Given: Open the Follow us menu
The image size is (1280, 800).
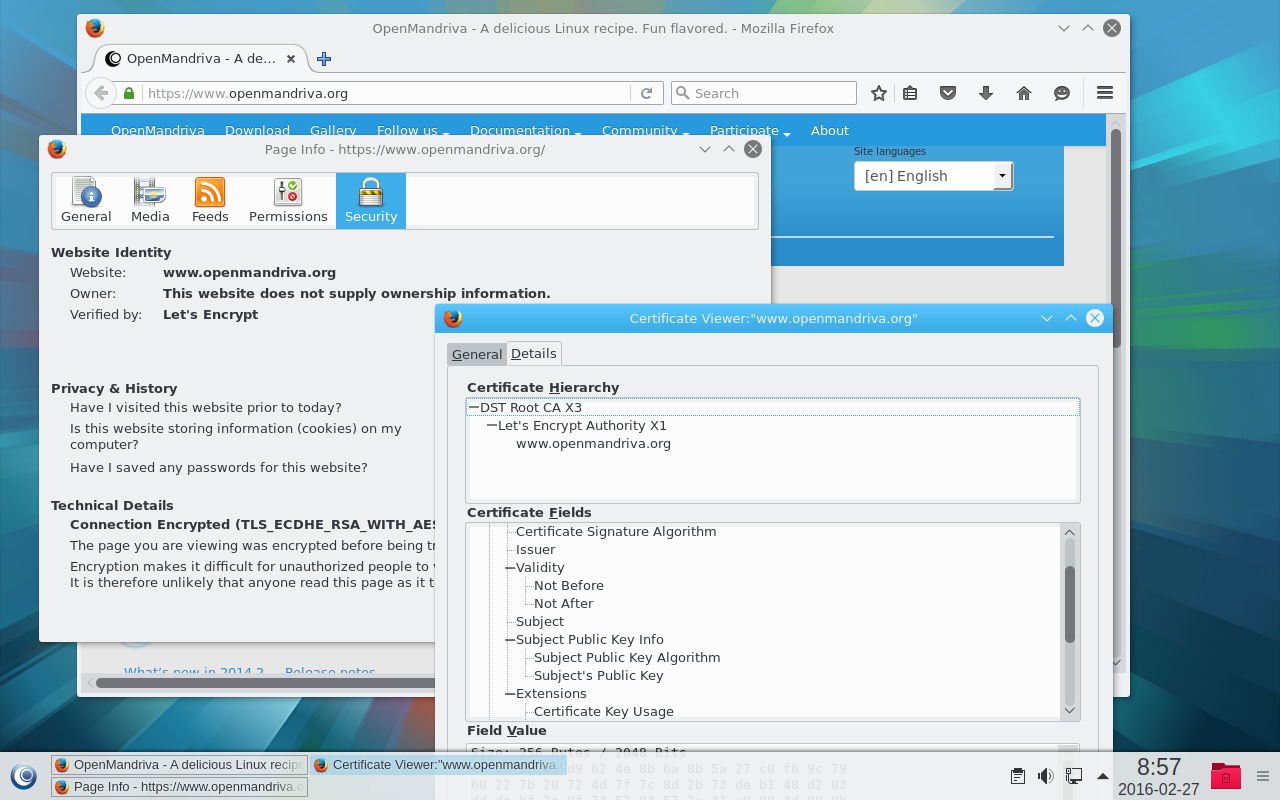Looking at the screenshot, I should 413,130.
